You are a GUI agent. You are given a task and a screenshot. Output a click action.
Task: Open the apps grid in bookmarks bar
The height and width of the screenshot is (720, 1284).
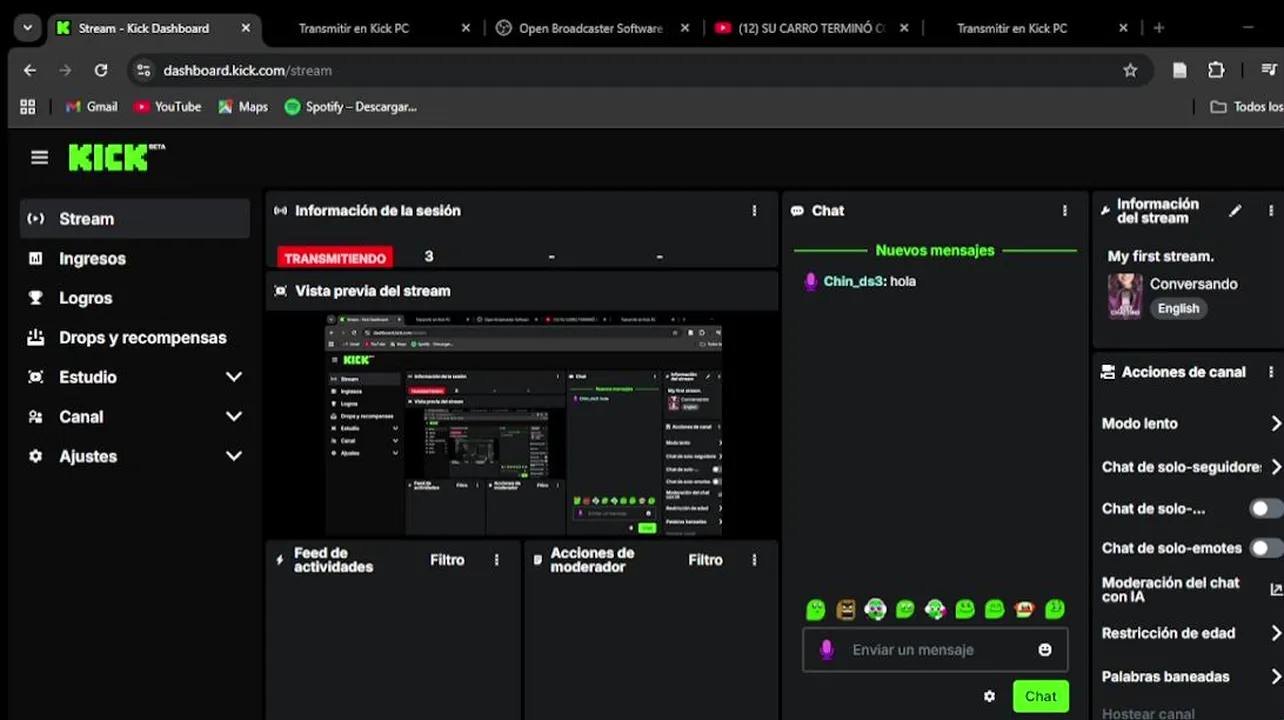pos(28,107)
